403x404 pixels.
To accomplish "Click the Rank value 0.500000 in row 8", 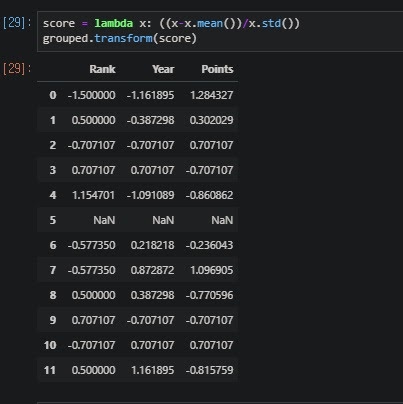I will pyautogui.click(x=94, y=295).
